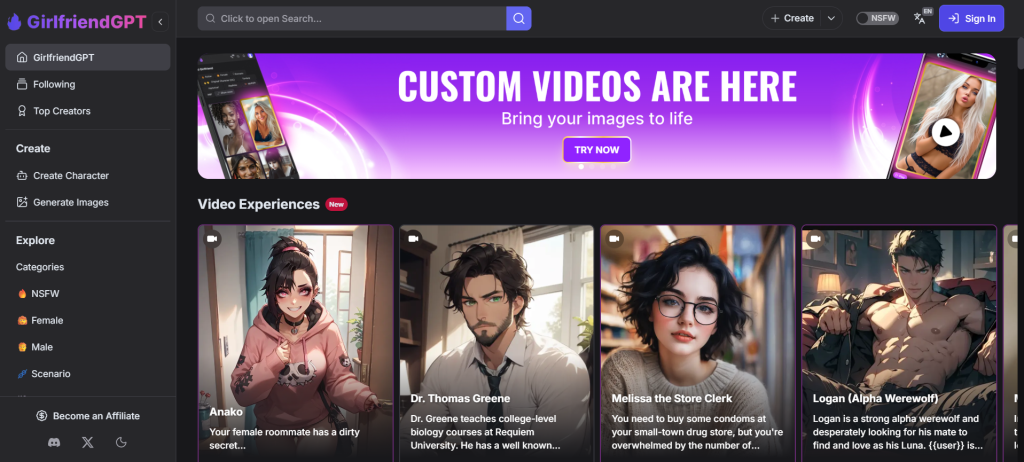
Task: Click the page vertical scrollbar
Action: (x=1019, y=56)
